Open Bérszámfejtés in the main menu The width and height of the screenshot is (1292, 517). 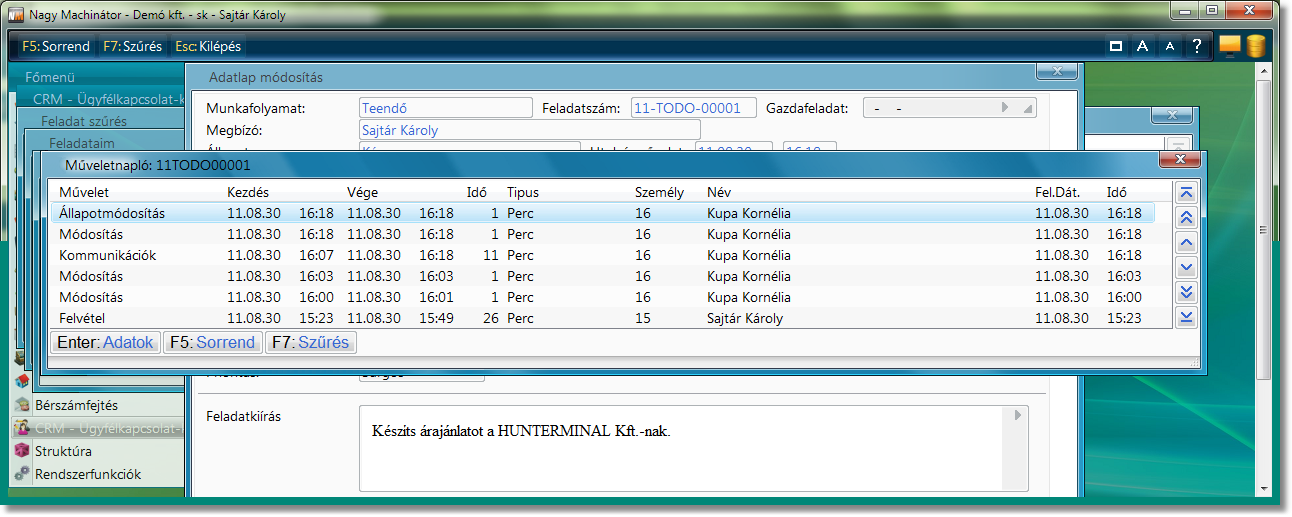(x=77, y=406)
